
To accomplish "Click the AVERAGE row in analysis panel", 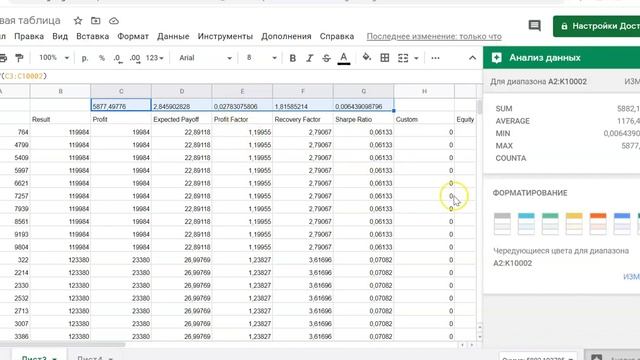I will pos(567,121).
